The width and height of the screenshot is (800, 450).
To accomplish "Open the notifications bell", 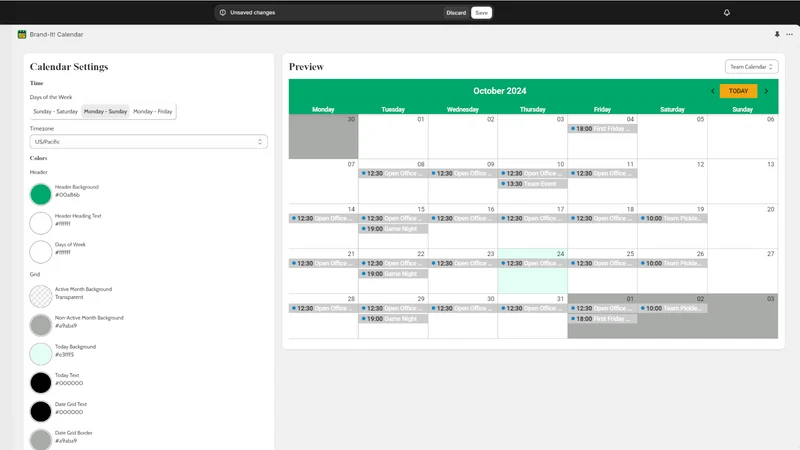I will [727, 13].
